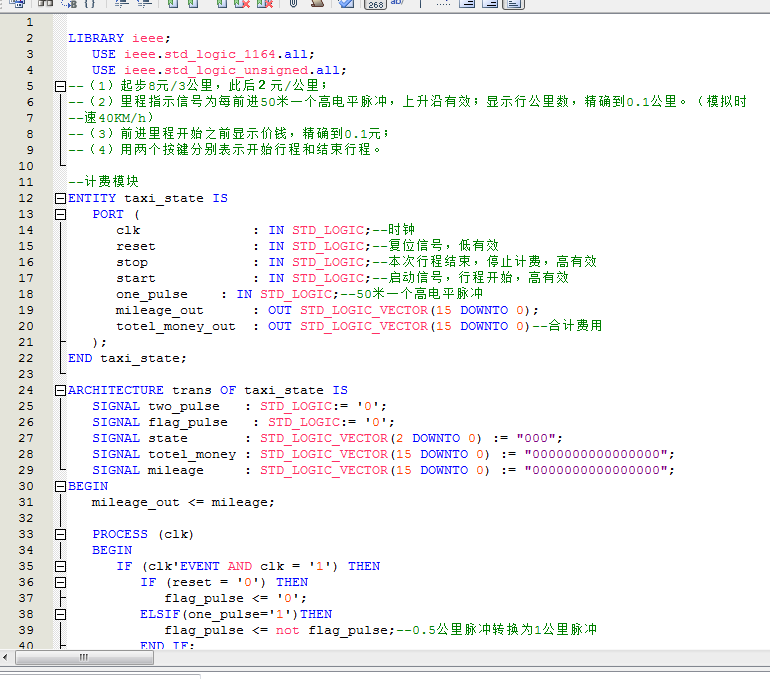Viewport: 770px width, 679px height.
Task: Click the horizontal scrollbar left arrow
Action: tap(7, 658)
